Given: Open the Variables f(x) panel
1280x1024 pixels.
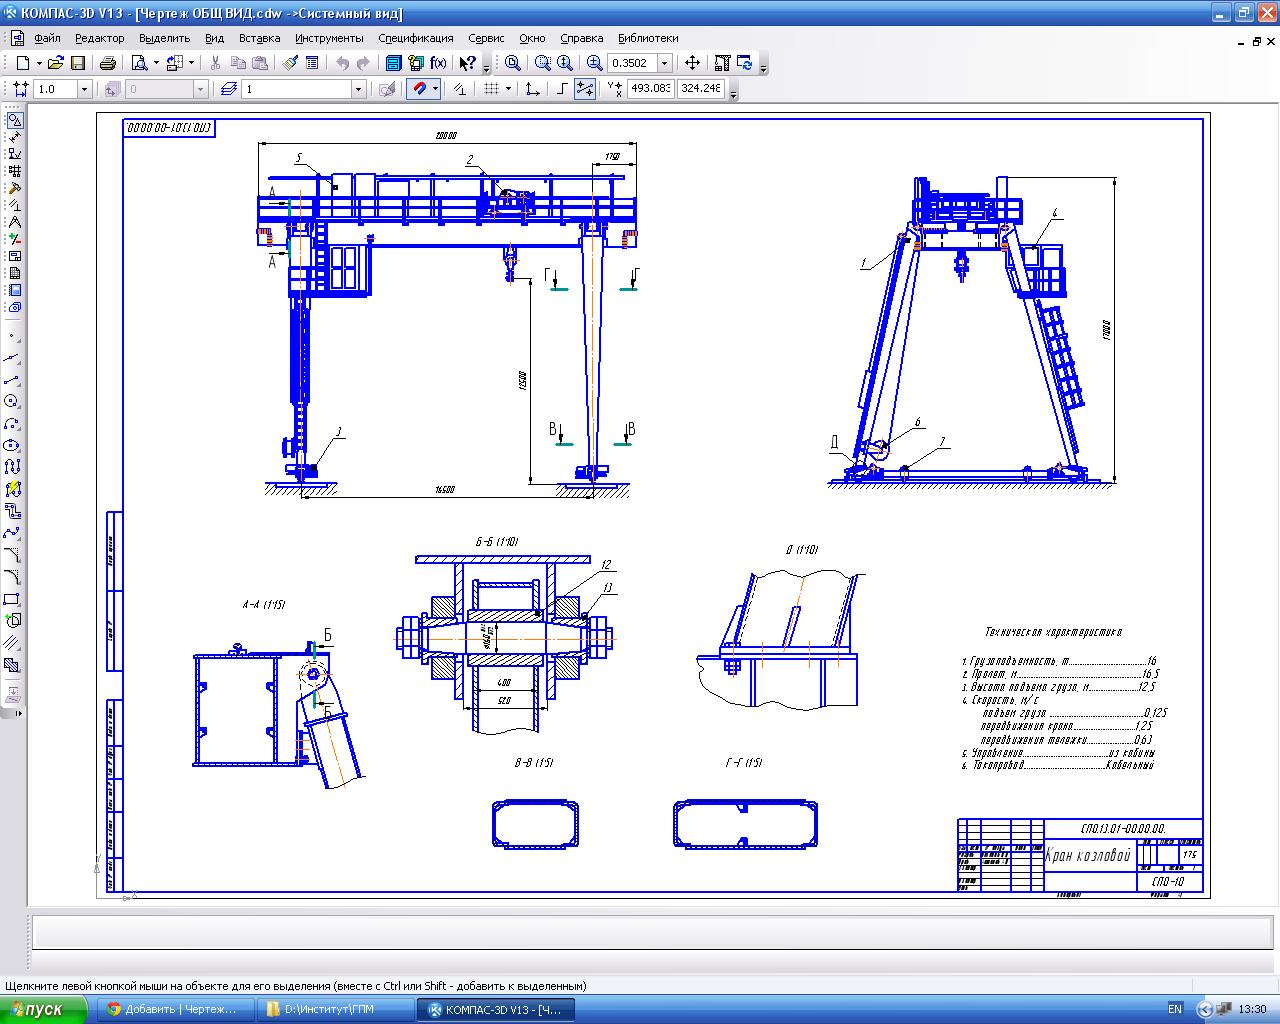Looking at the screenshot, I should 438,63.
